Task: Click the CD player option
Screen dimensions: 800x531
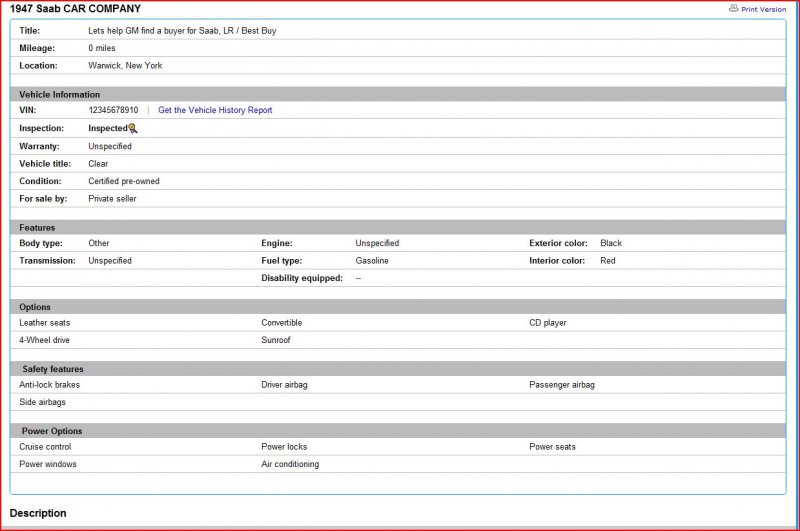Action: (547, 323)
